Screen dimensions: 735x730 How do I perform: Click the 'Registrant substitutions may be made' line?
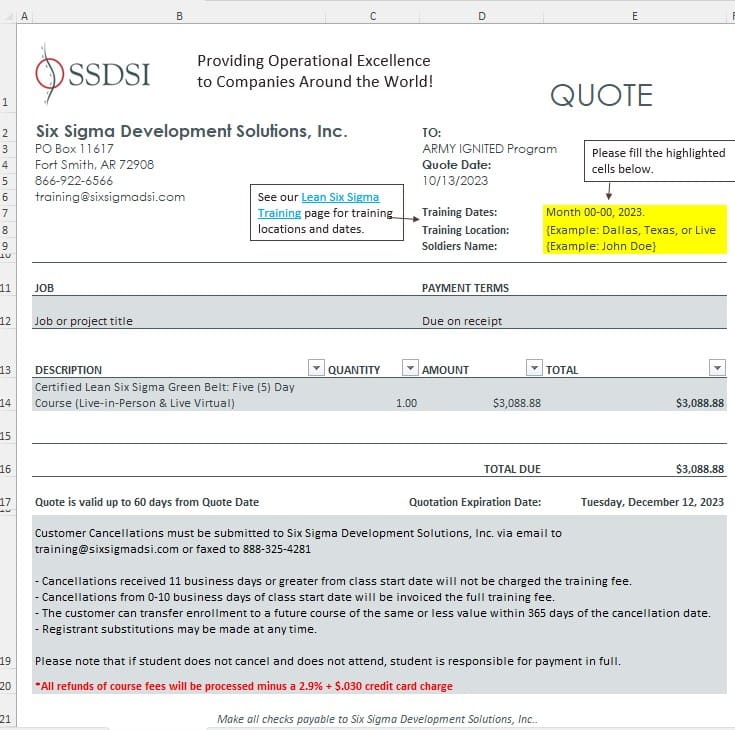pyautogui.click(x=176, y=629)
